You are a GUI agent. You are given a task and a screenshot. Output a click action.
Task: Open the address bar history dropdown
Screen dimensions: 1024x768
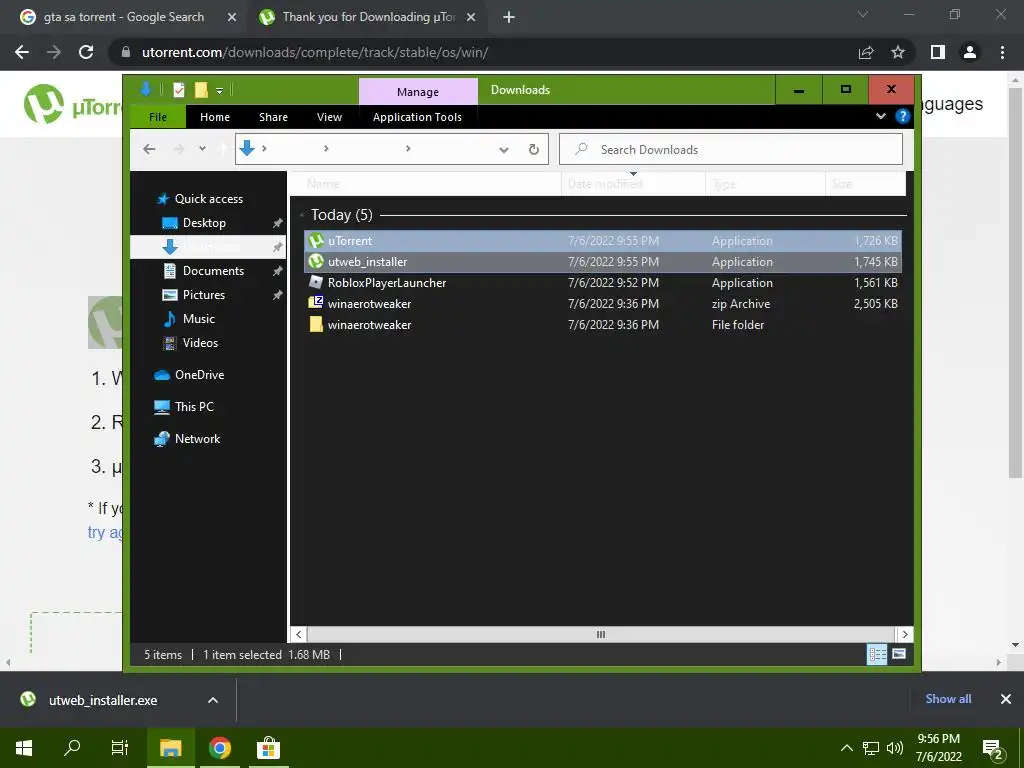tap(504, 150)
